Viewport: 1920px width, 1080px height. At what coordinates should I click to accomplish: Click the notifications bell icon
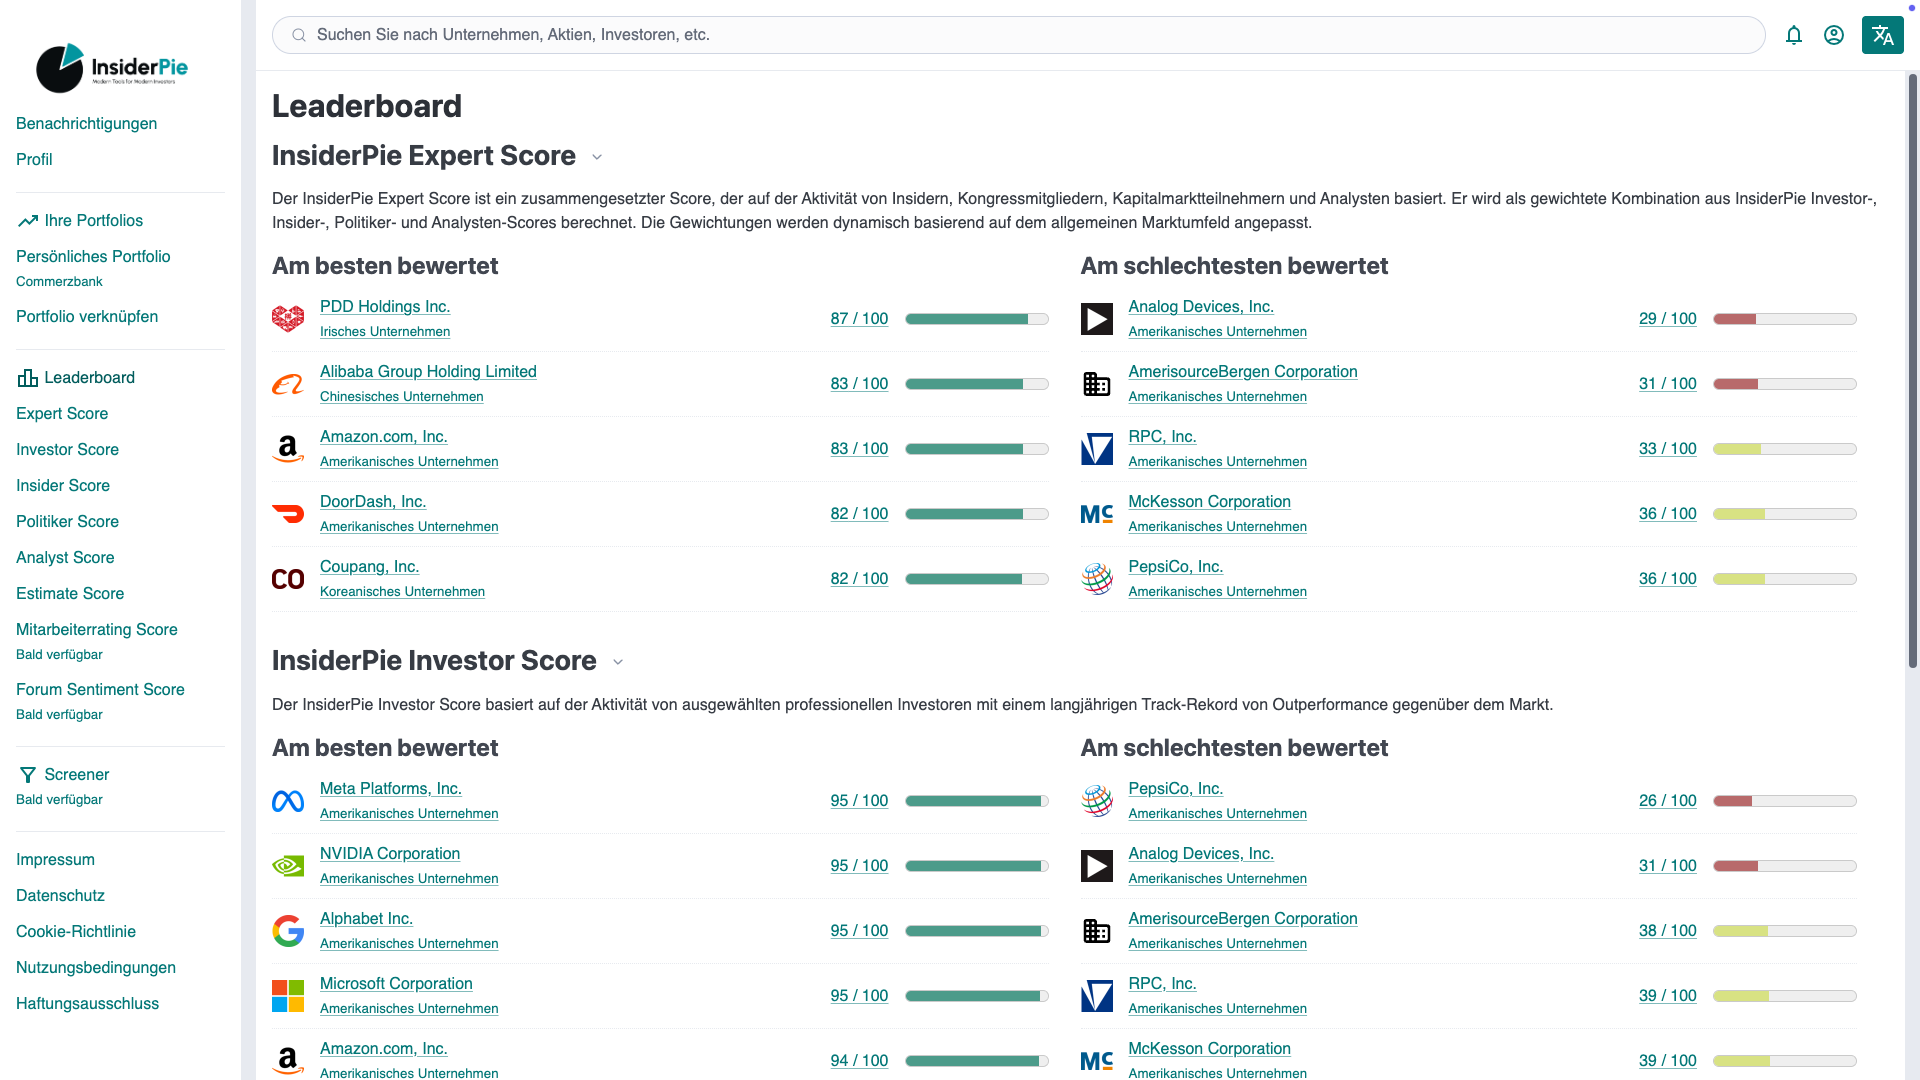tap(1794, 35)
